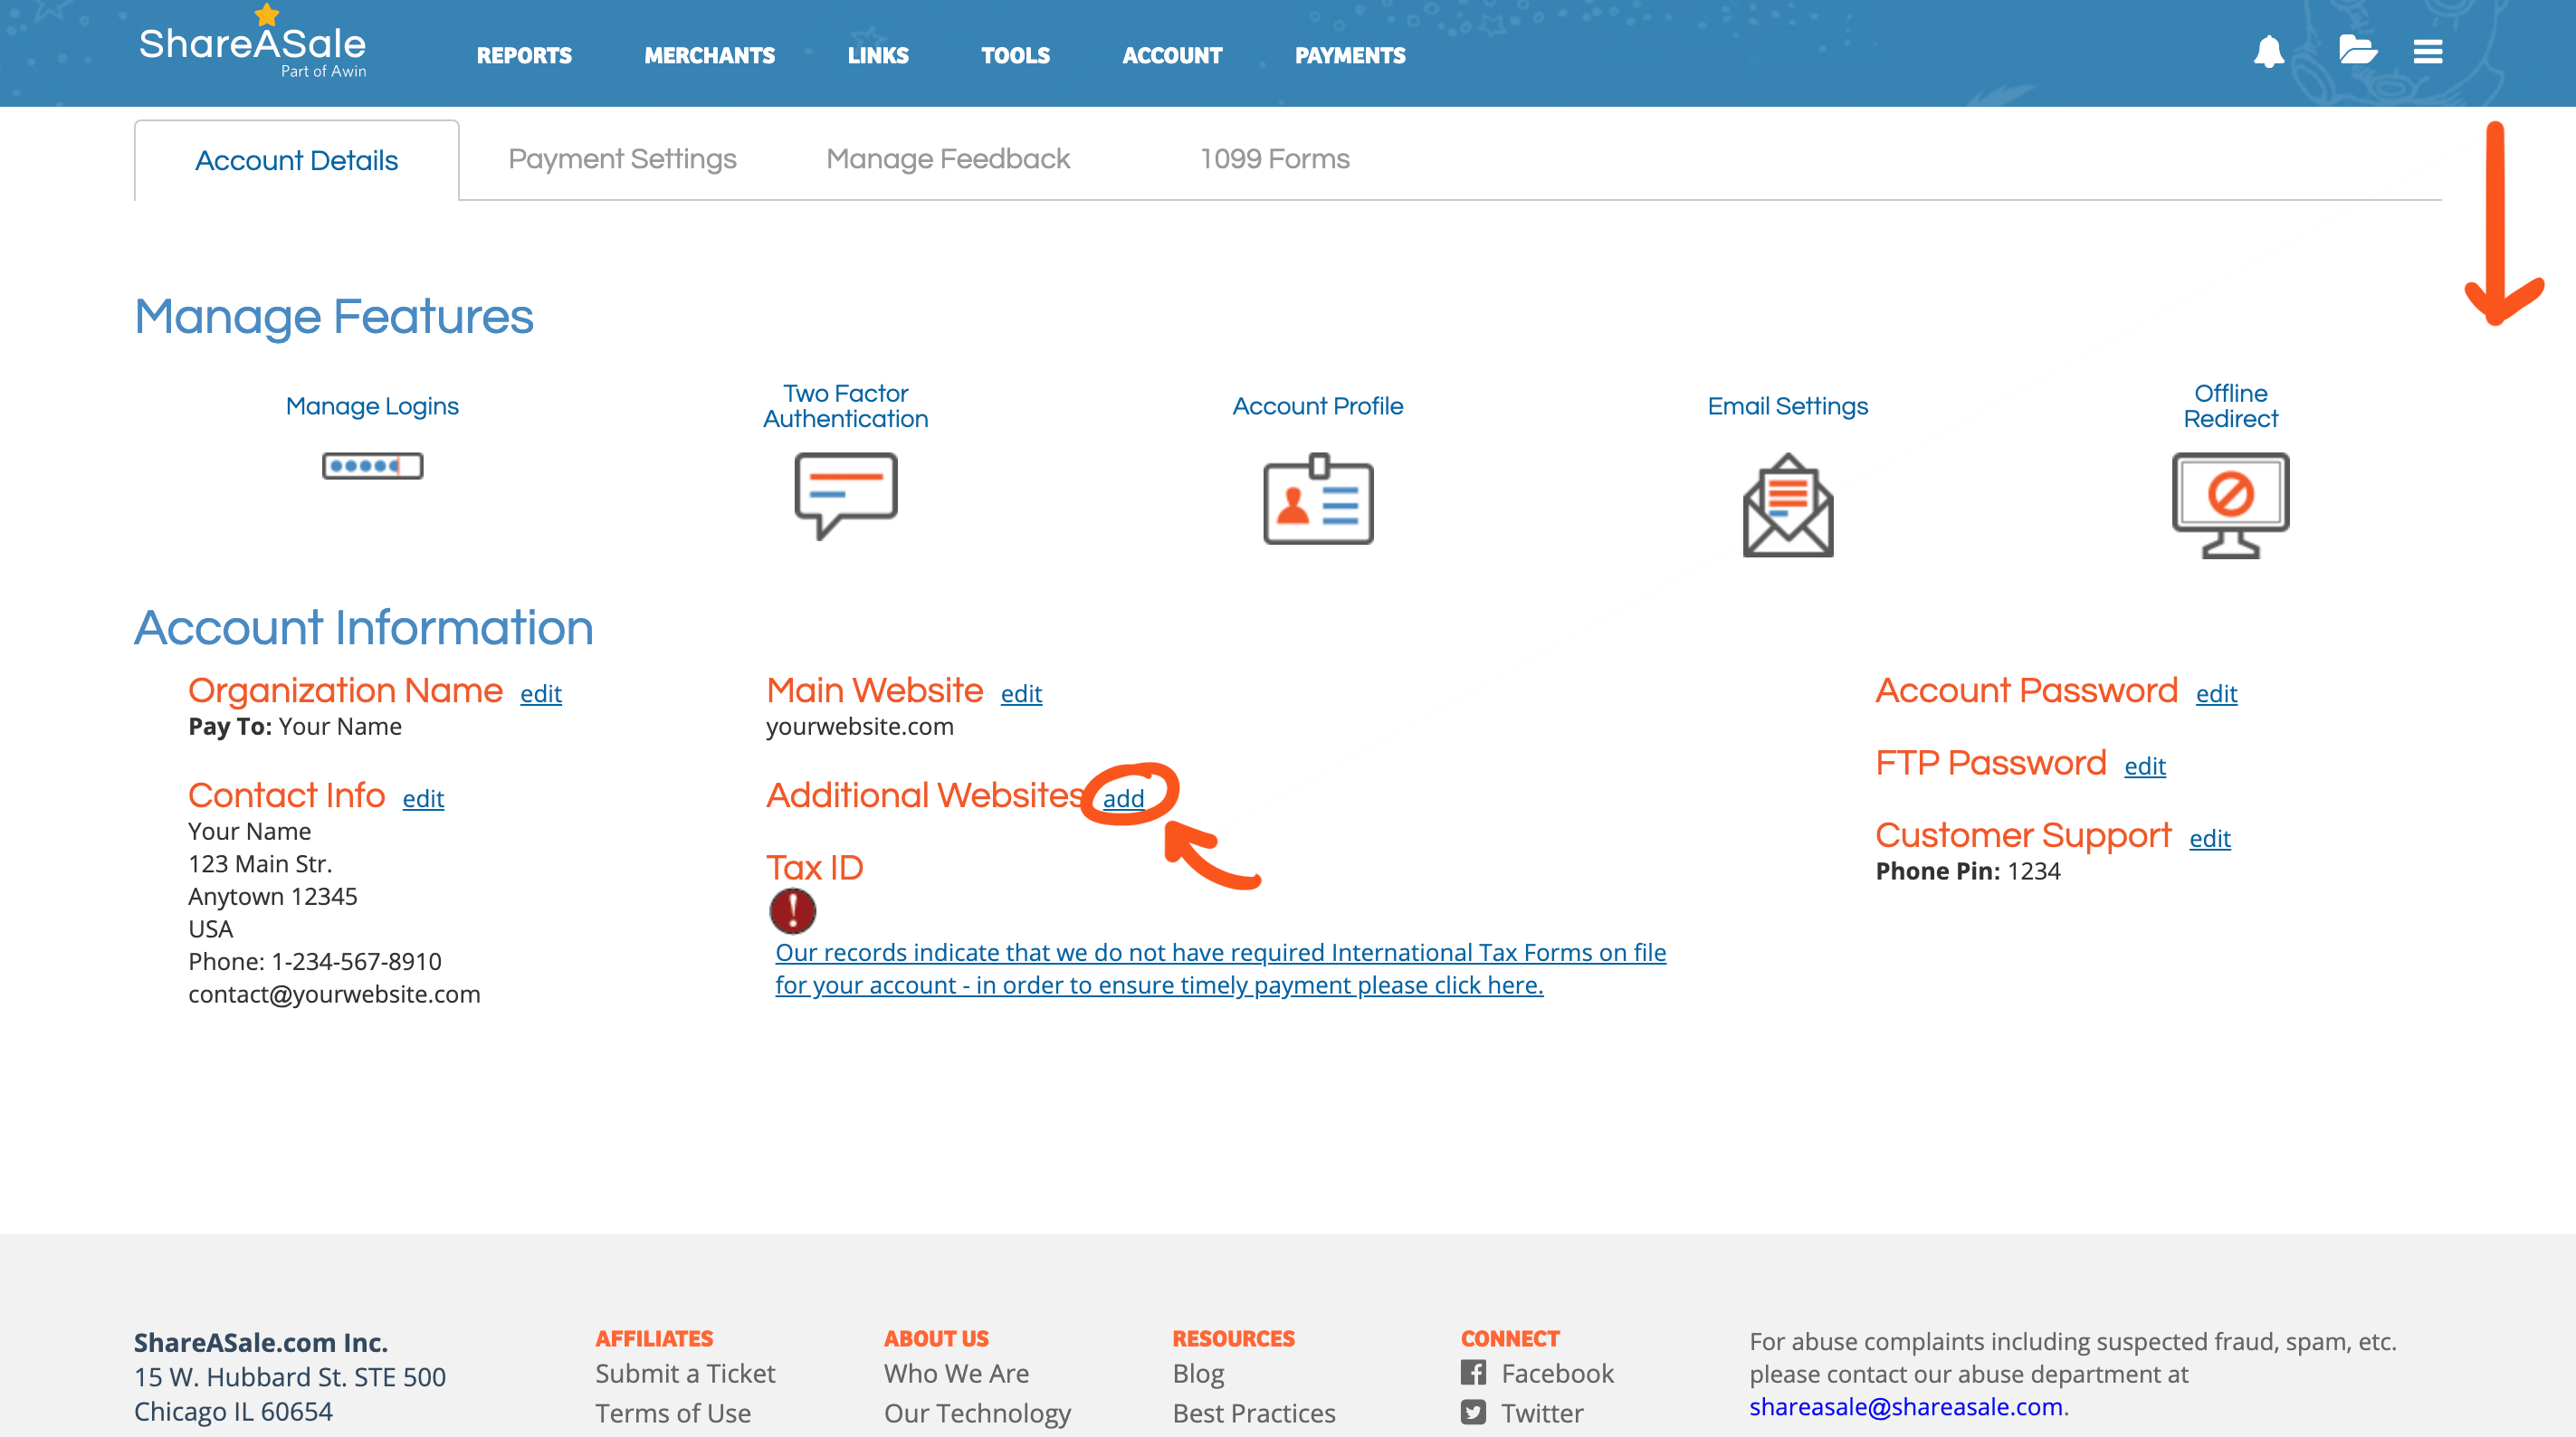Image resolution: width=2576 pixels, height=1437 pixels.
Task: Edit the Contact Info
Action: 423,799
